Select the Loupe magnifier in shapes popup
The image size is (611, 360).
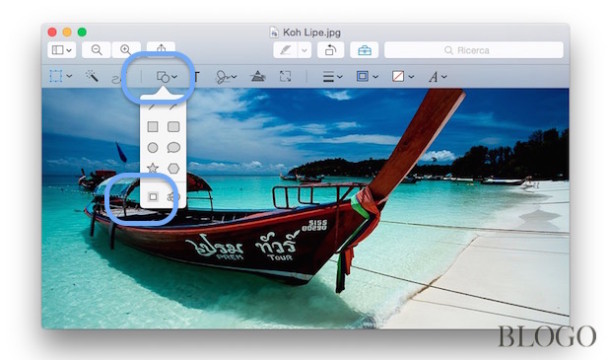(173, 197)
